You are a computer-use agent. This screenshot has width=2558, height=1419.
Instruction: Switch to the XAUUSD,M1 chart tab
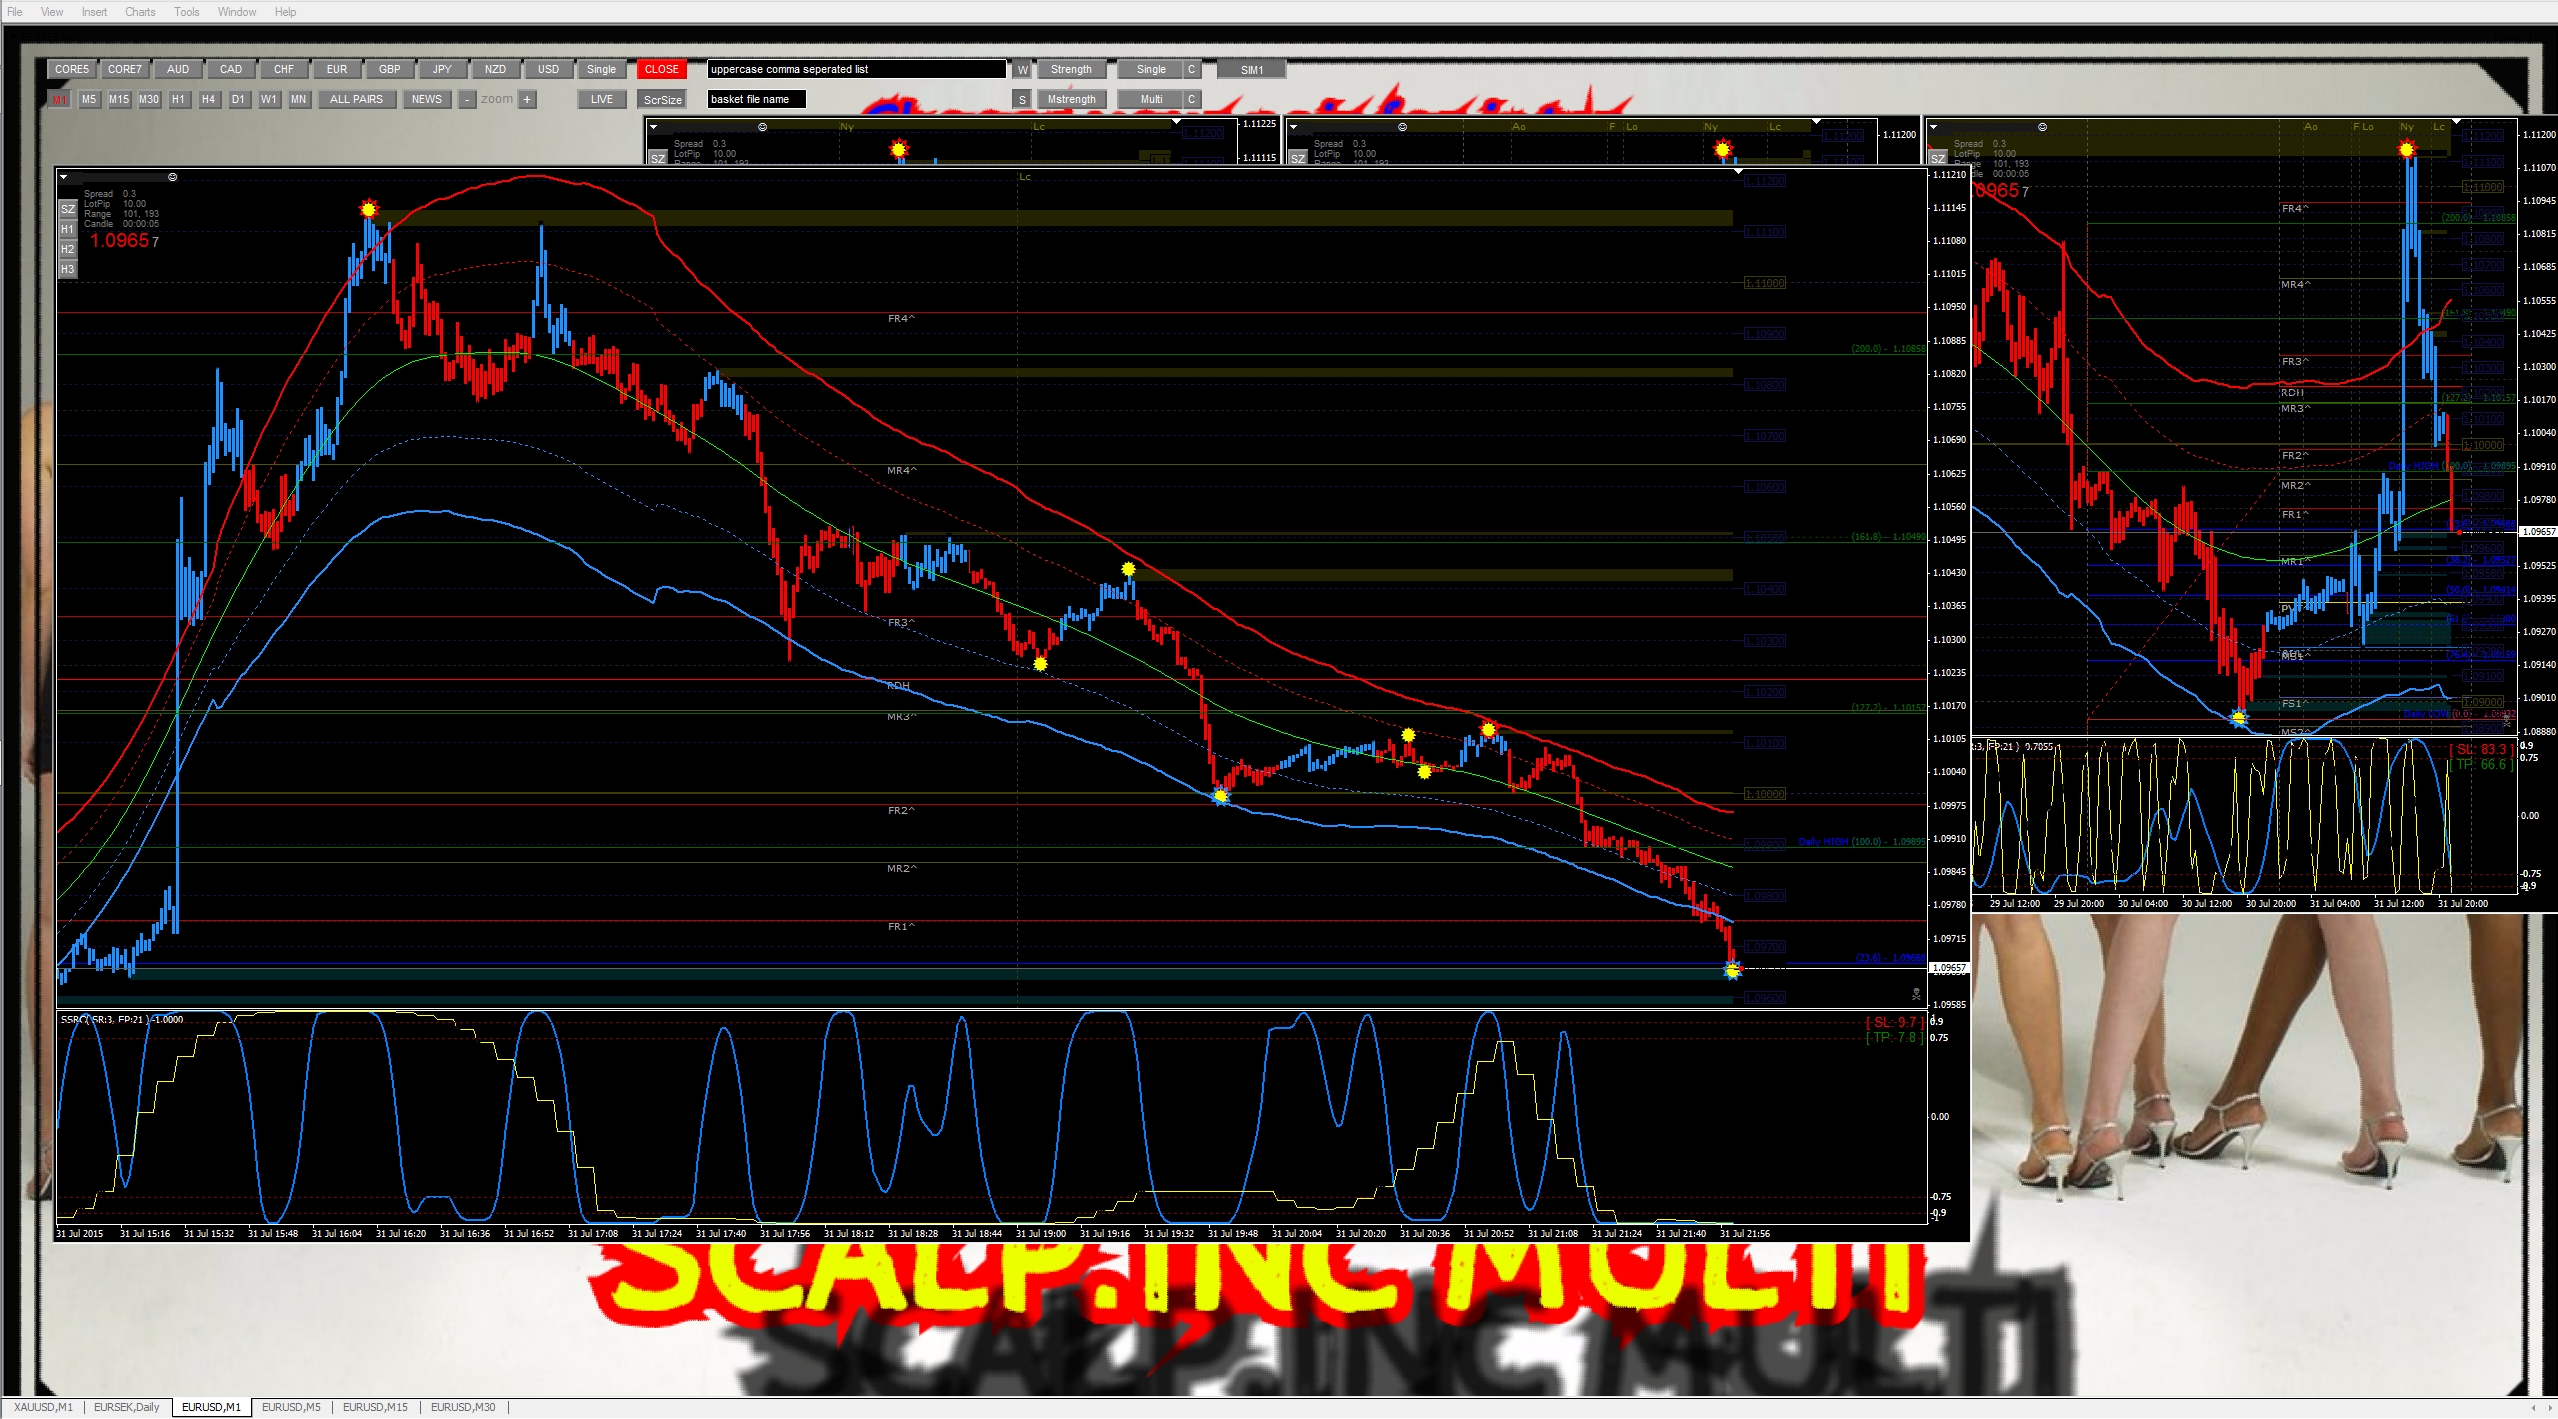coord(43,1407)
